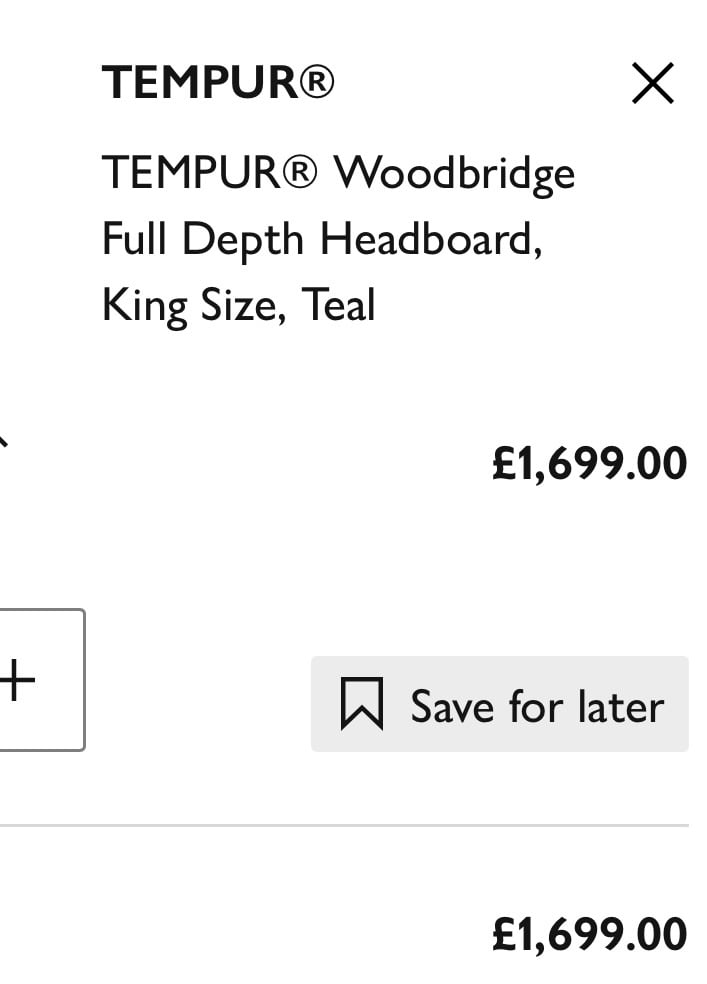Click the item price £1,699.00 below the title
Screen dimensions: 707x984
(x=589, y=464)
